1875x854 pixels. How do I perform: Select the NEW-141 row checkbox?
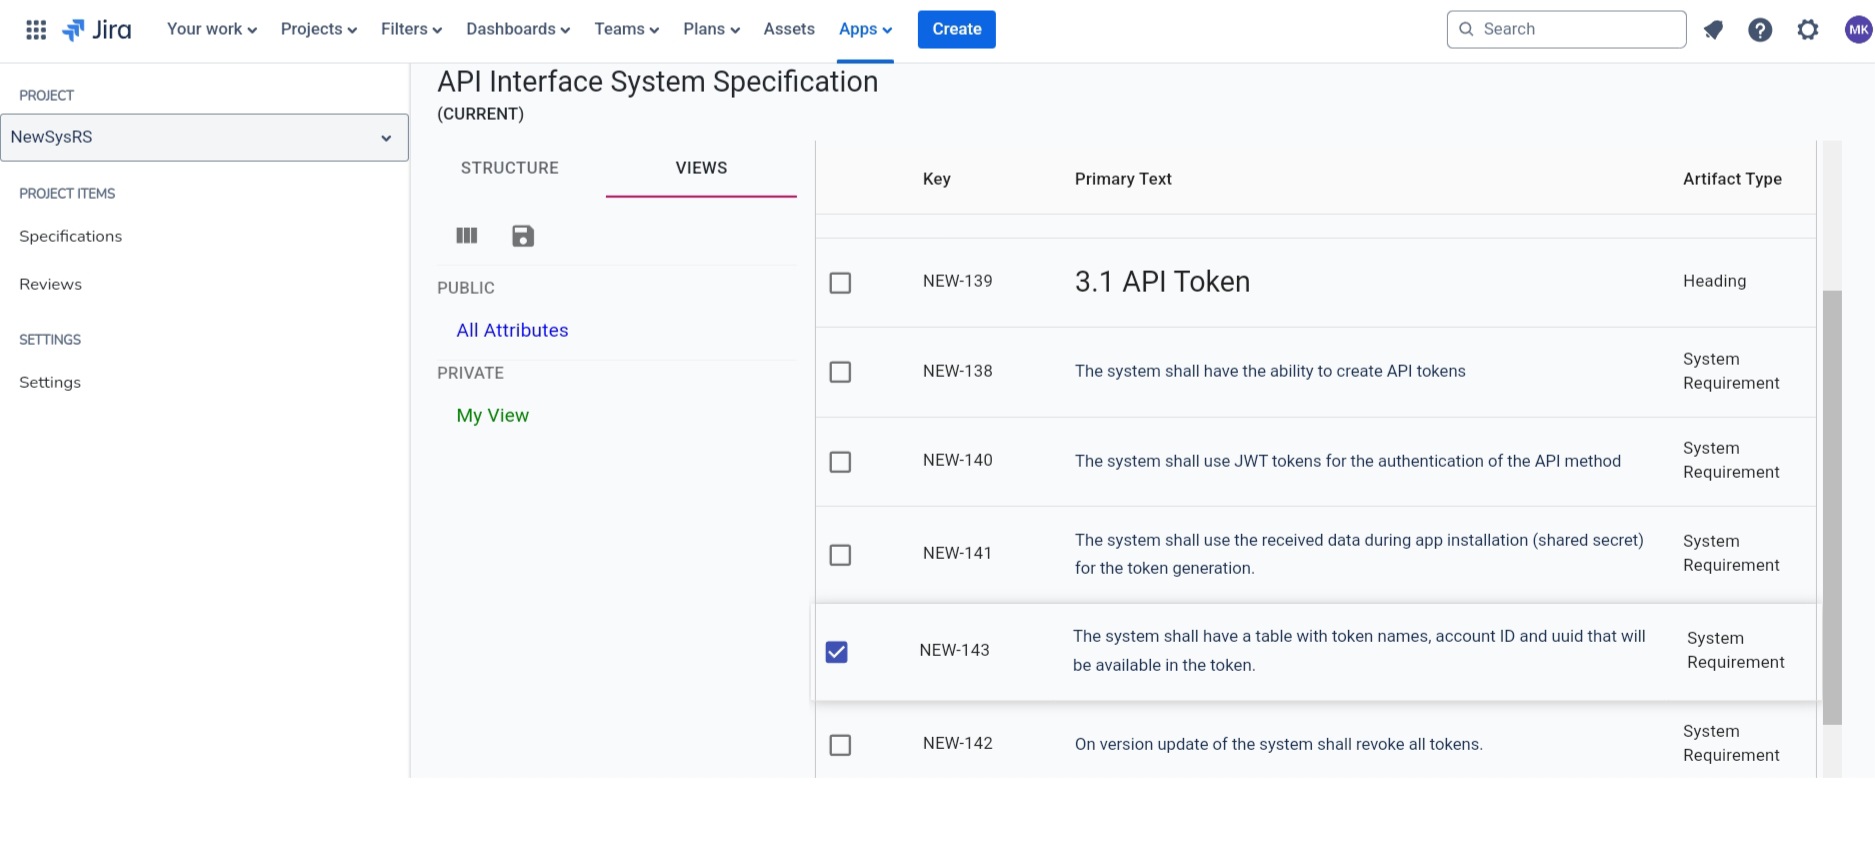[x=840, y=555]
